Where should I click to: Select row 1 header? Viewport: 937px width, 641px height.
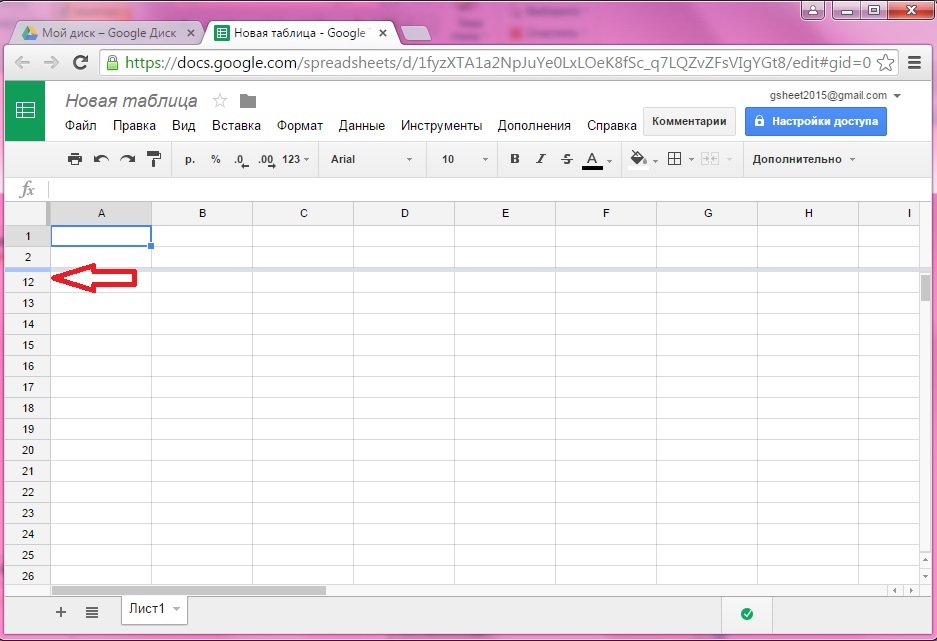[x=27, y=236]
